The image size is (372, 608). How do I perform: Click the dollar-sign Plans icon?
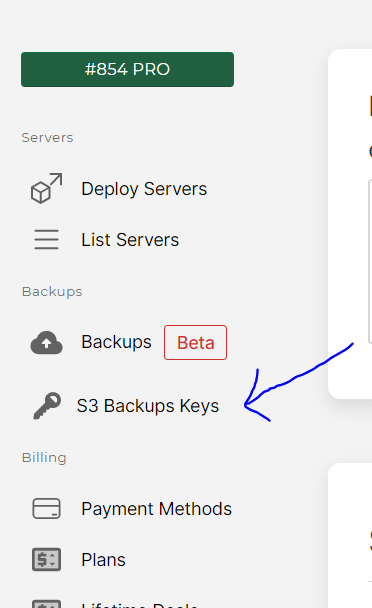[x=47, y=560]
